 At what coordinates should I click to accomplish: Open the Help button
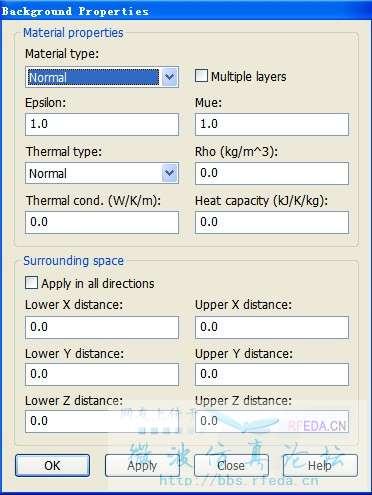pos(320,465)
